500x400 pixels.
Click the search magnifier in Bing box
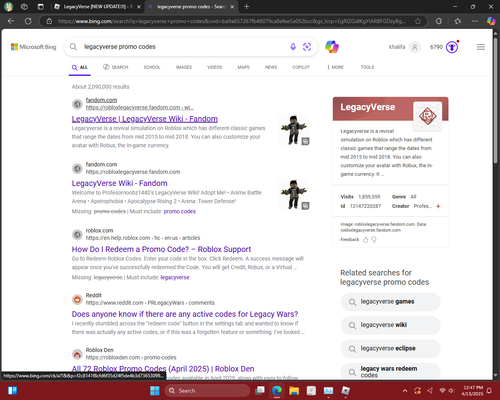coord(73,47)
